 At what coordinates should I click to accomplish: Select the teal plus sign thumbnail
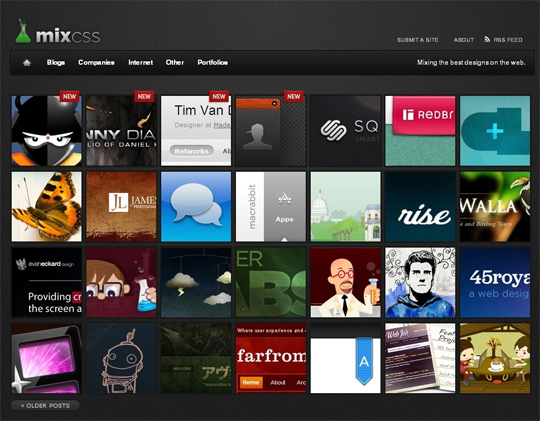(495, 131)
